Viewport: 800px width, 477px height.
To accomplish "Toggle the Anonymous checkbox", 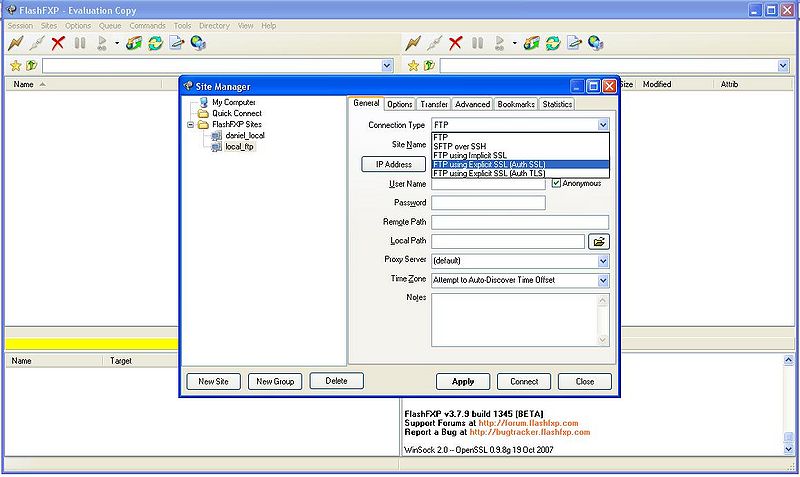I will [x=556, y=184].
